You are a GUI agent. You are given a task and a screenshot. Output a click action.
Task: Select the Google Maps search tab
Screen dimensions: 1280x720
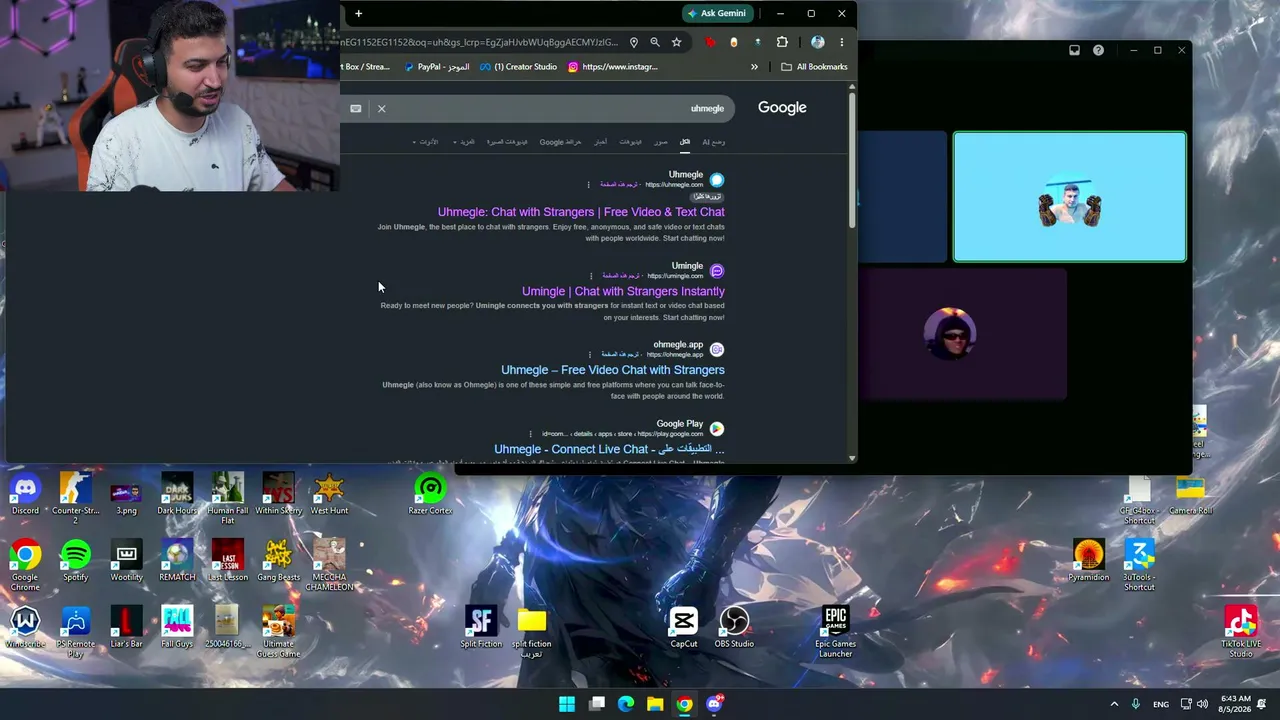[560, 142]
